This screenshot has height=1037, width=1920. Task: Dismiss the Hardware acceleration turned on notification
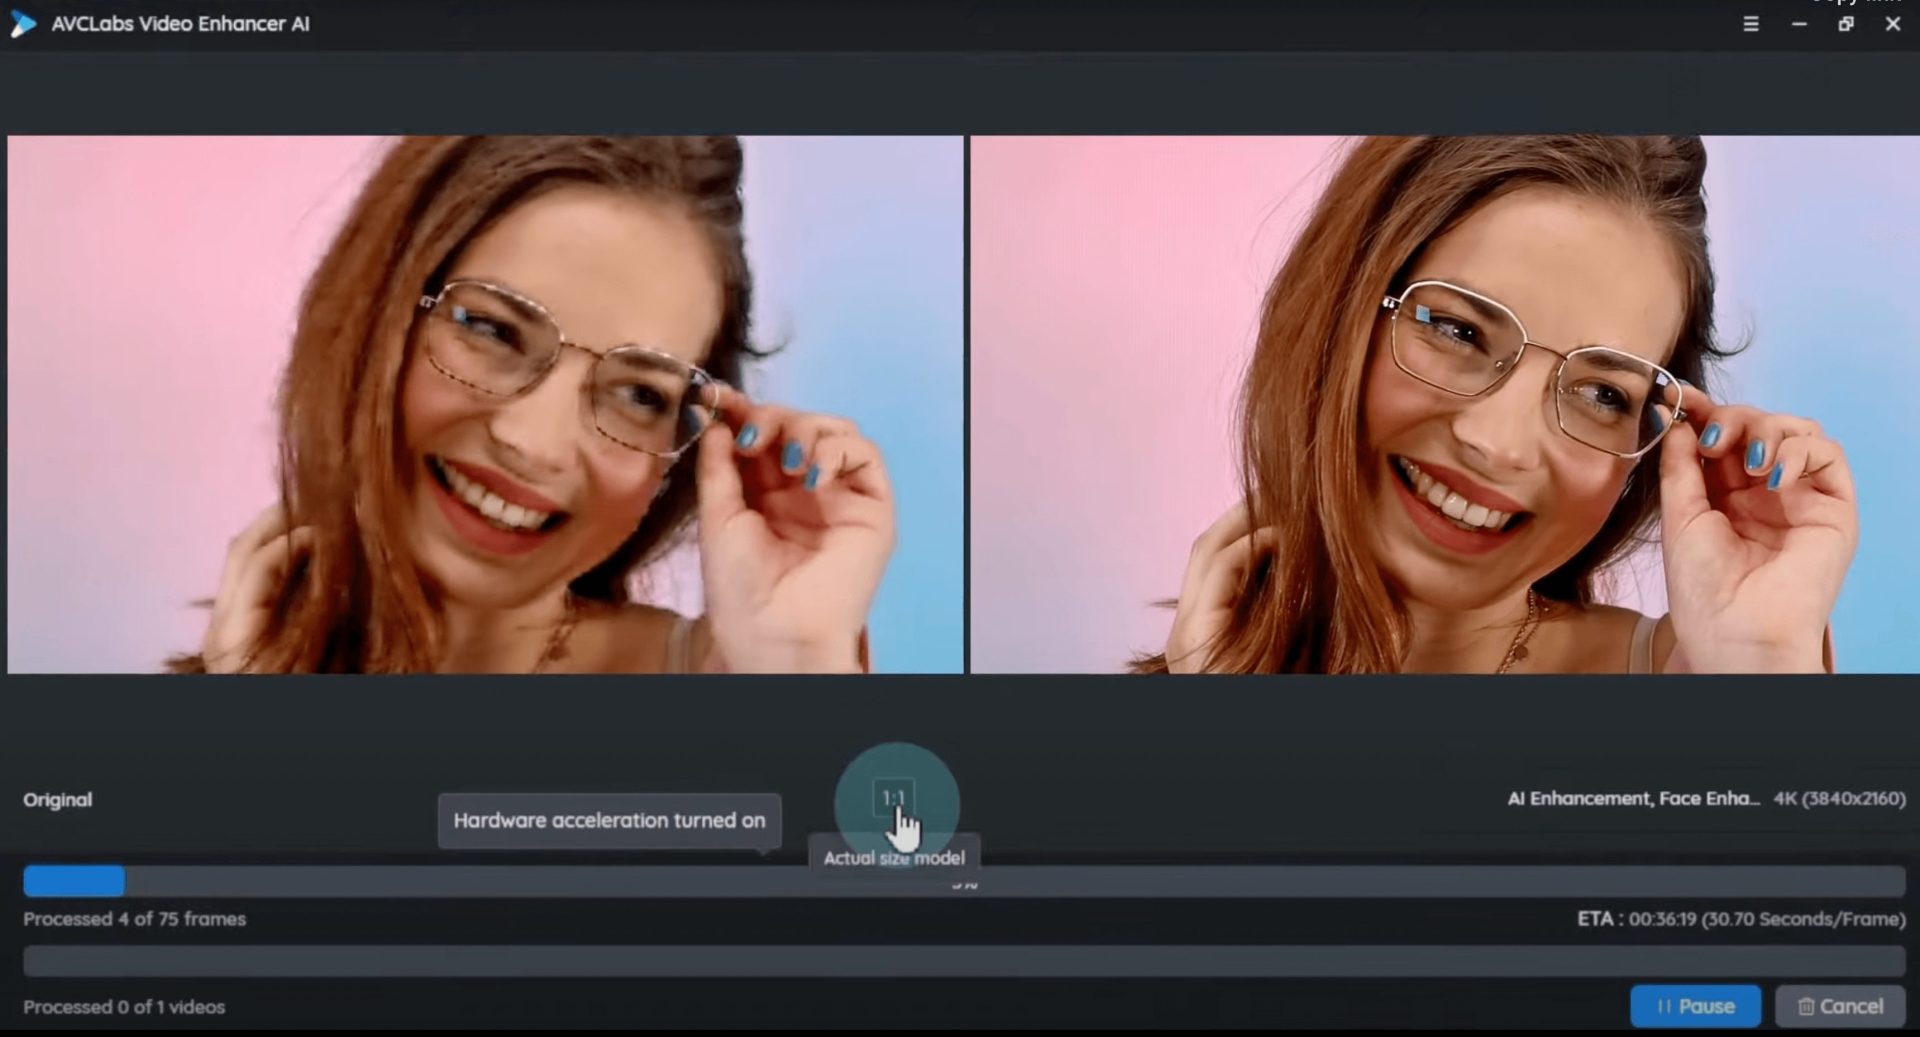(610, 820)
